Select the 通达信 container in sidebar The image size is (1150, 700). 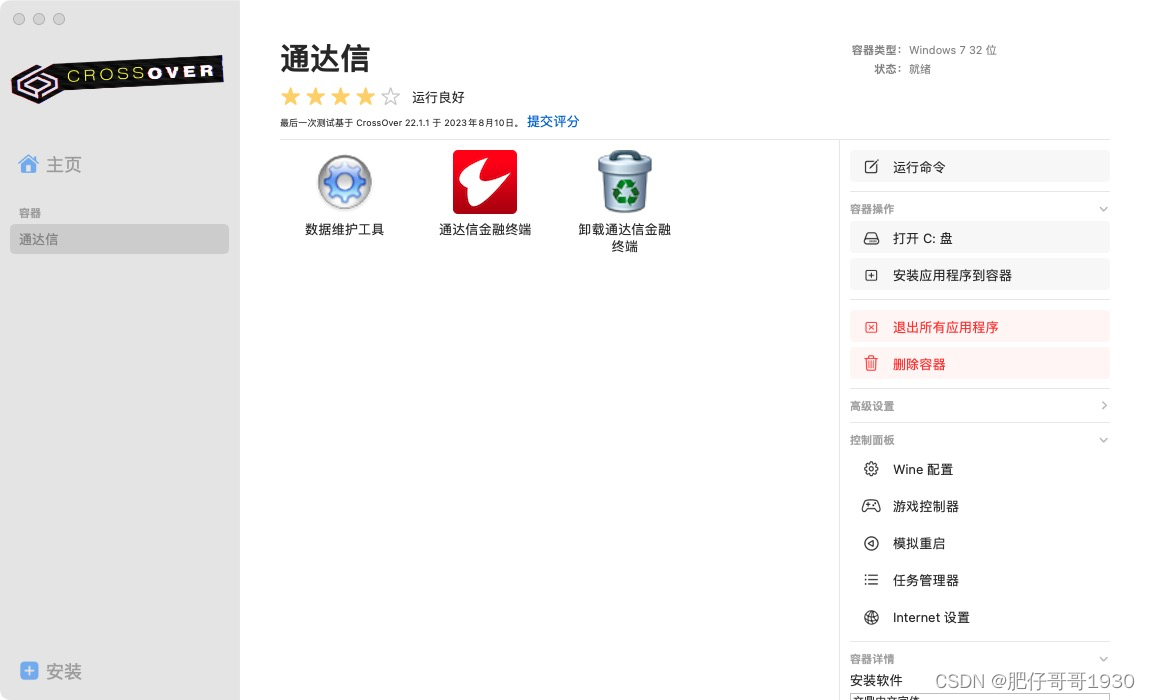coord(120,239)
